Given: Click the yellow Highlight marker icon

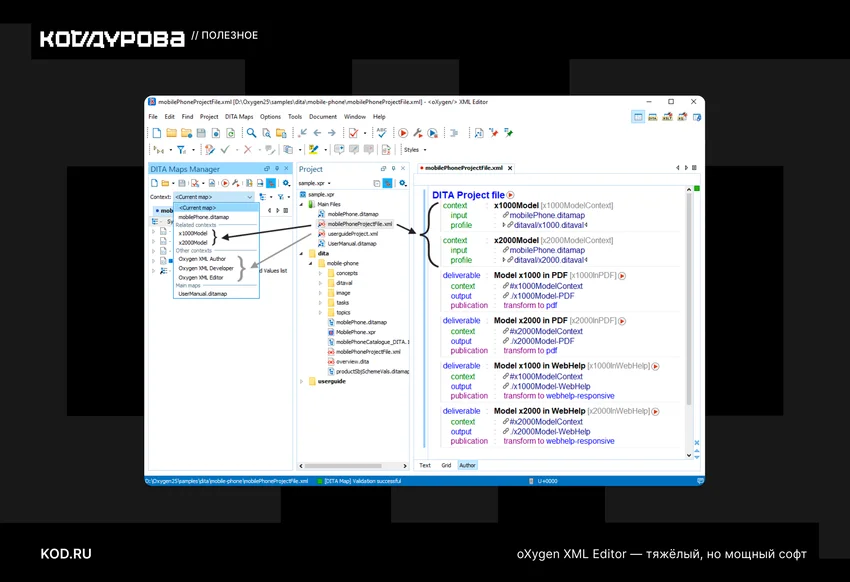Looking at the screenshot, I should click(313, 150).
